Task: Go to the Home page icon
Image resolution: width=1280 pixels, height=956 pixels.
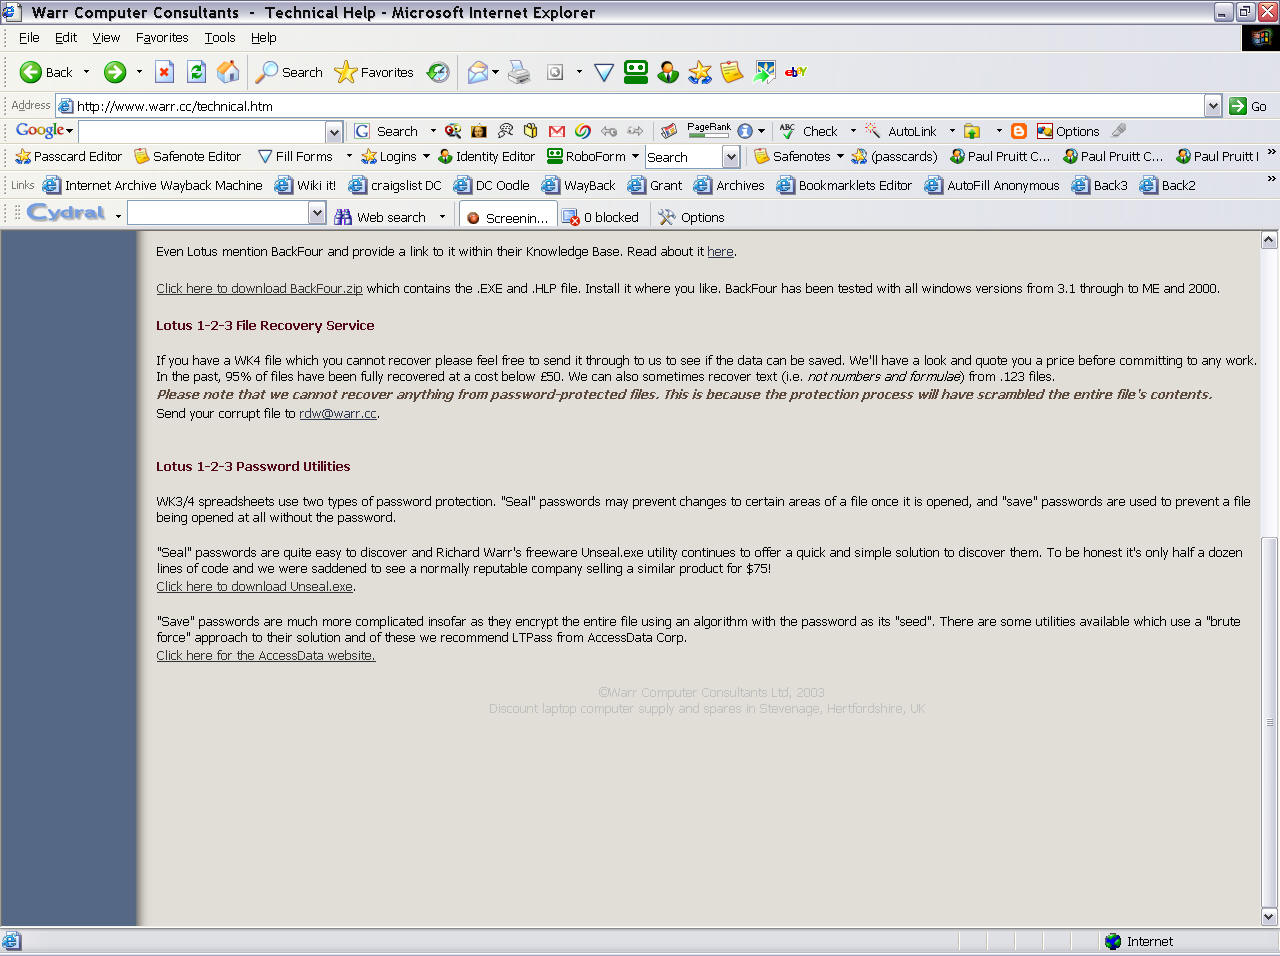Action: click(x=228, y=72)
